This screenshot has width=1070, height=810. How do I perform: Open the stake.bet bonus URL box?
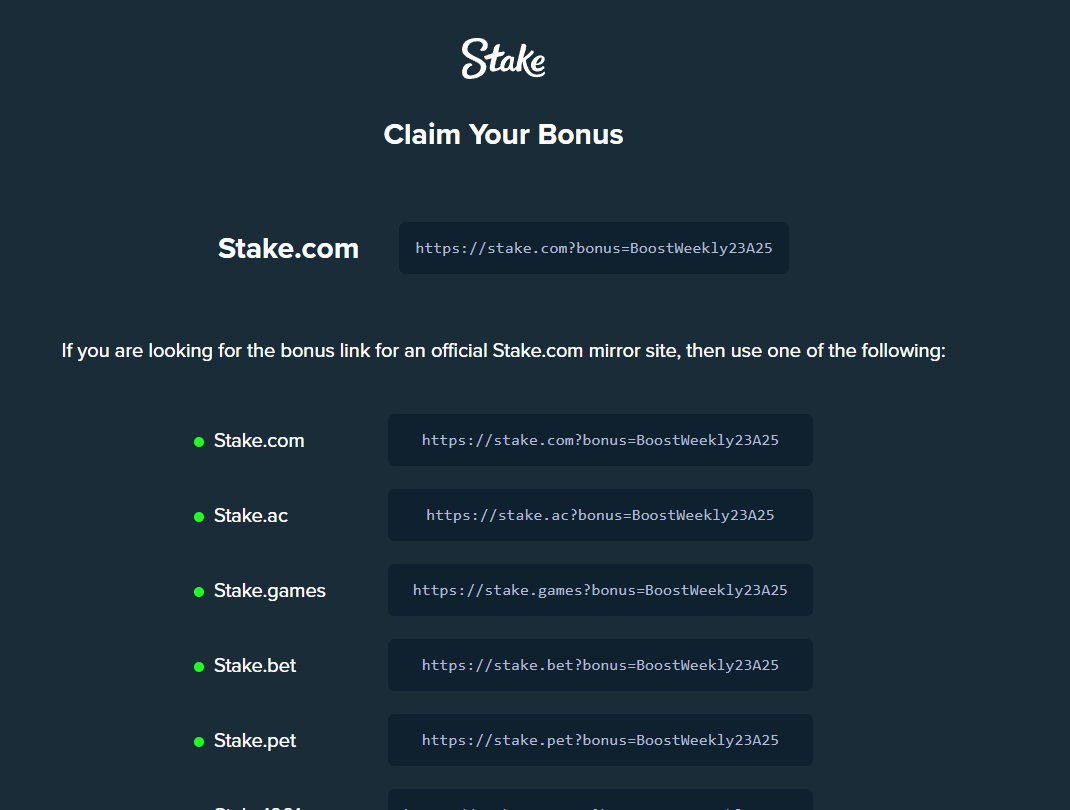(600, 665)
